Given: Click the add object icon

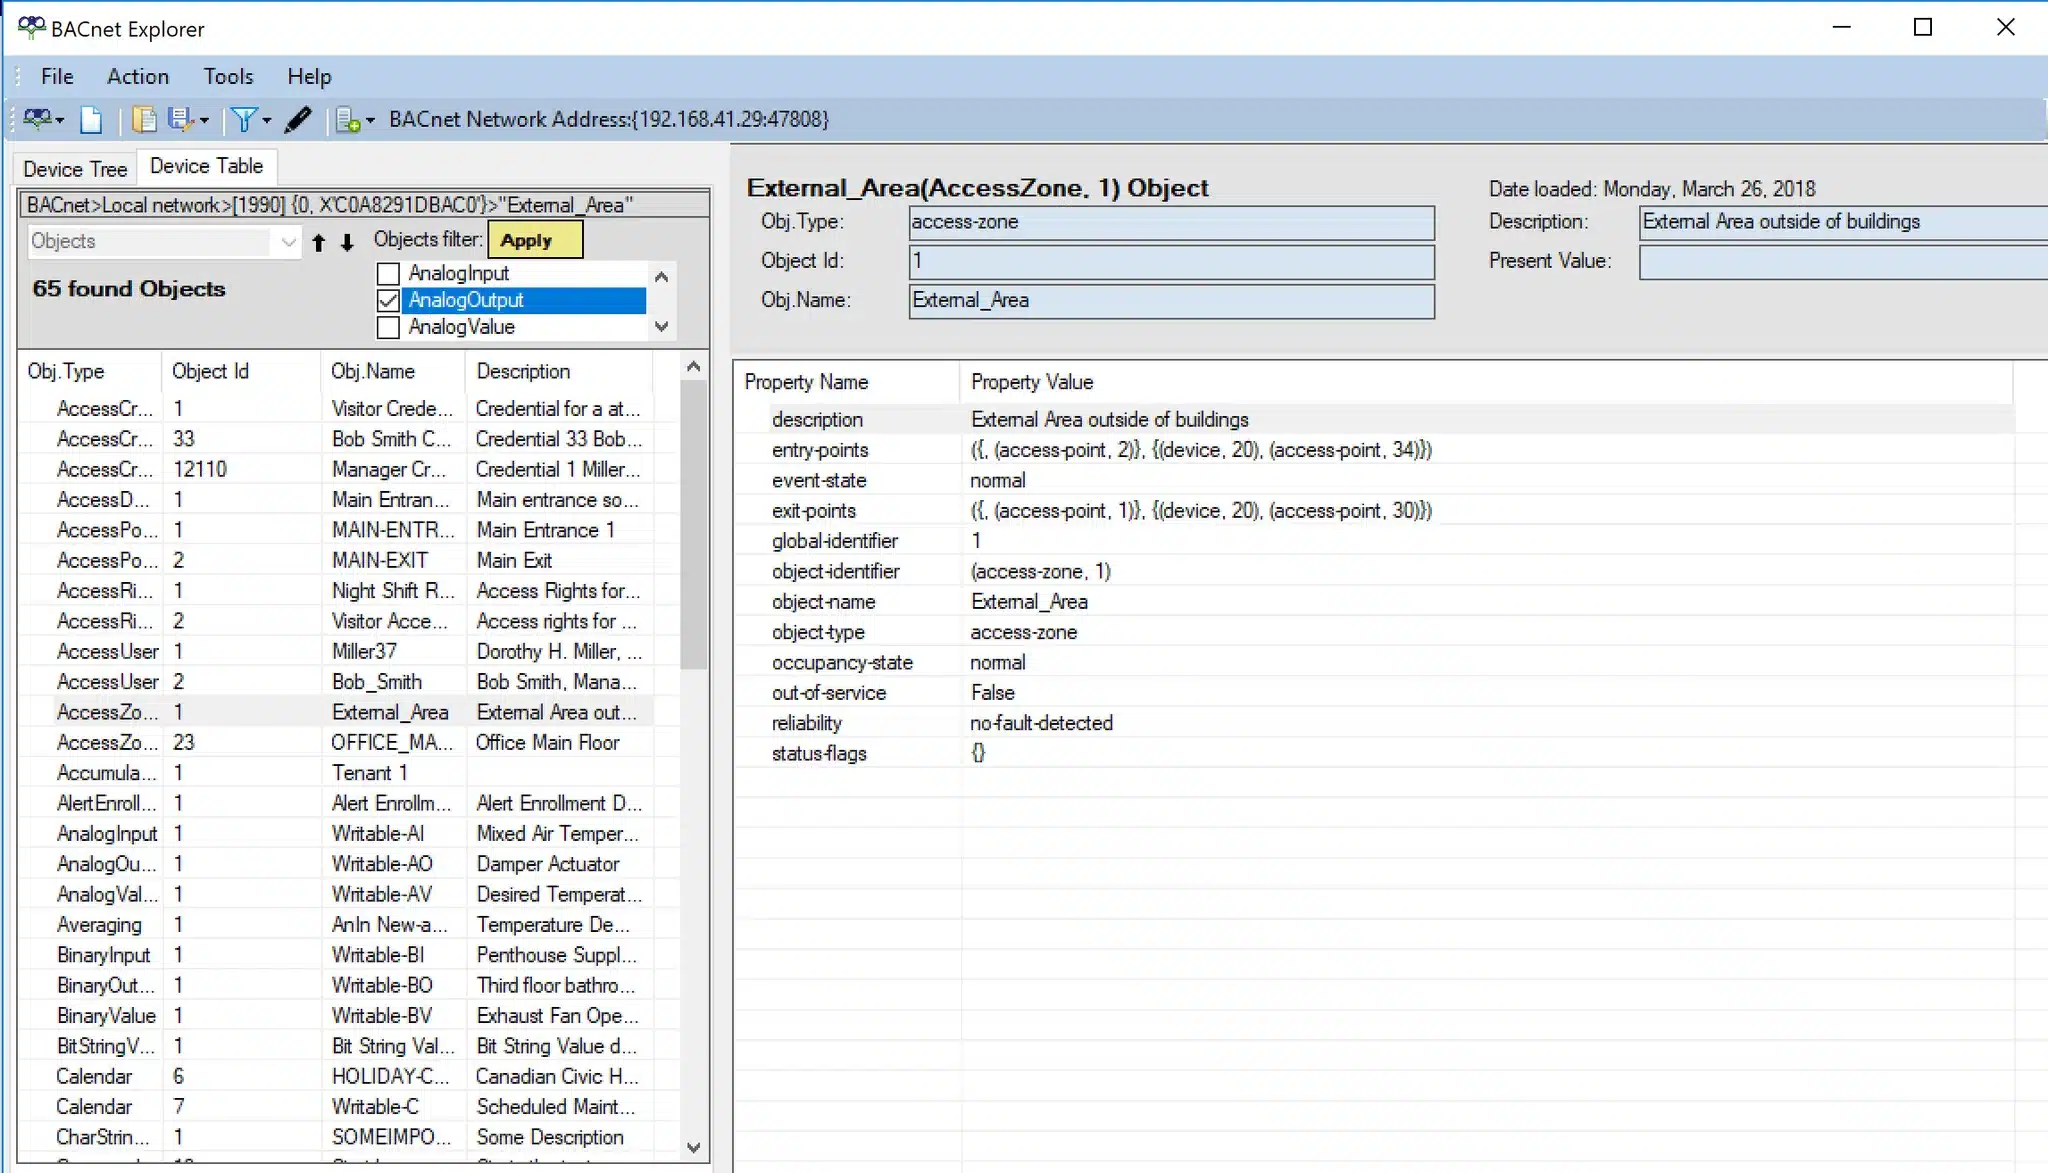Looking at the screenshot, I should pos(348,119).
